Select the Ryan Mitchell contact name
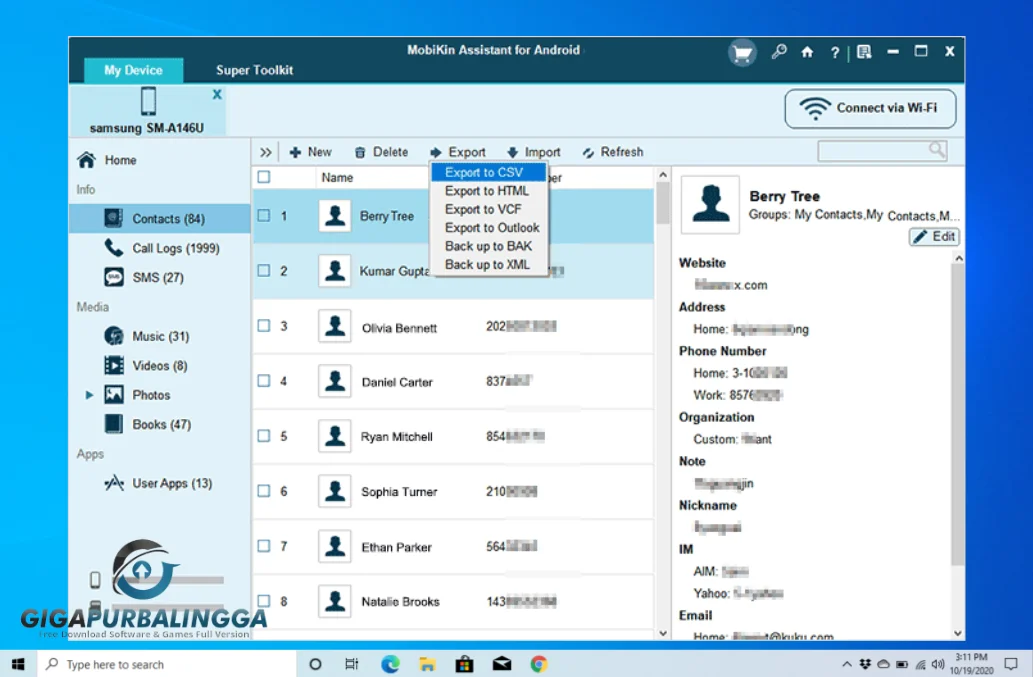 coord(397,437)
